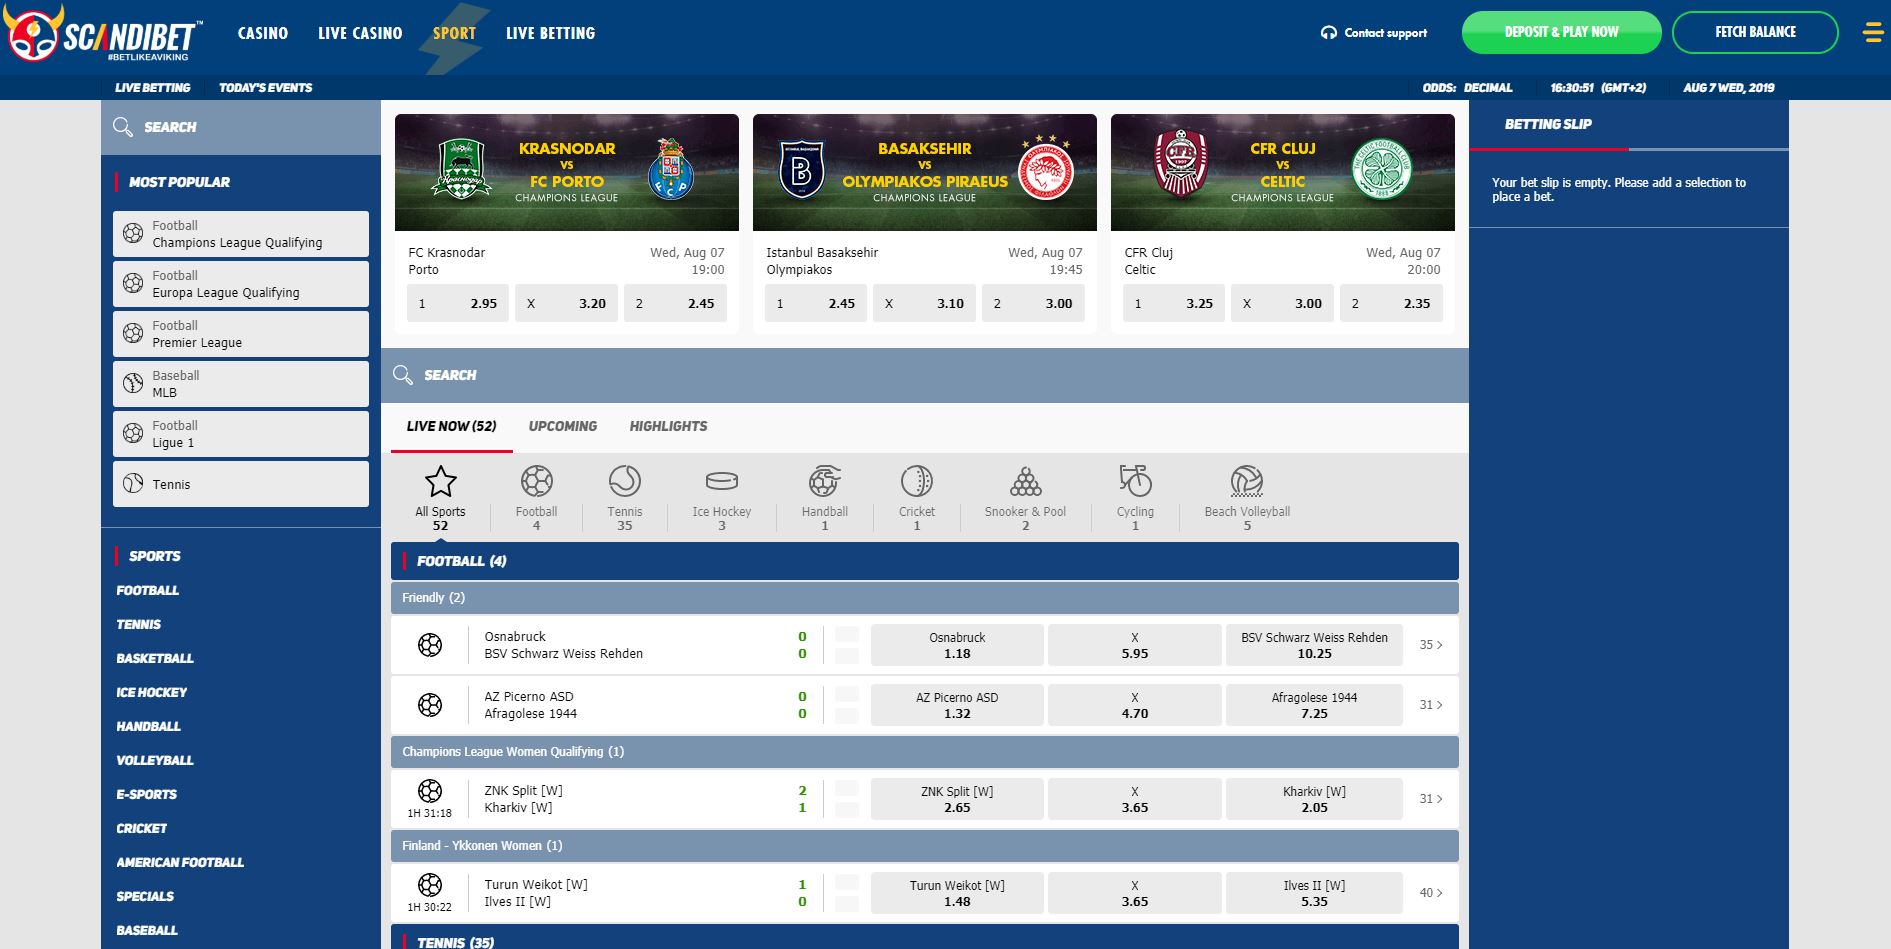Click the Scandibet logo

tap(104, 35)
